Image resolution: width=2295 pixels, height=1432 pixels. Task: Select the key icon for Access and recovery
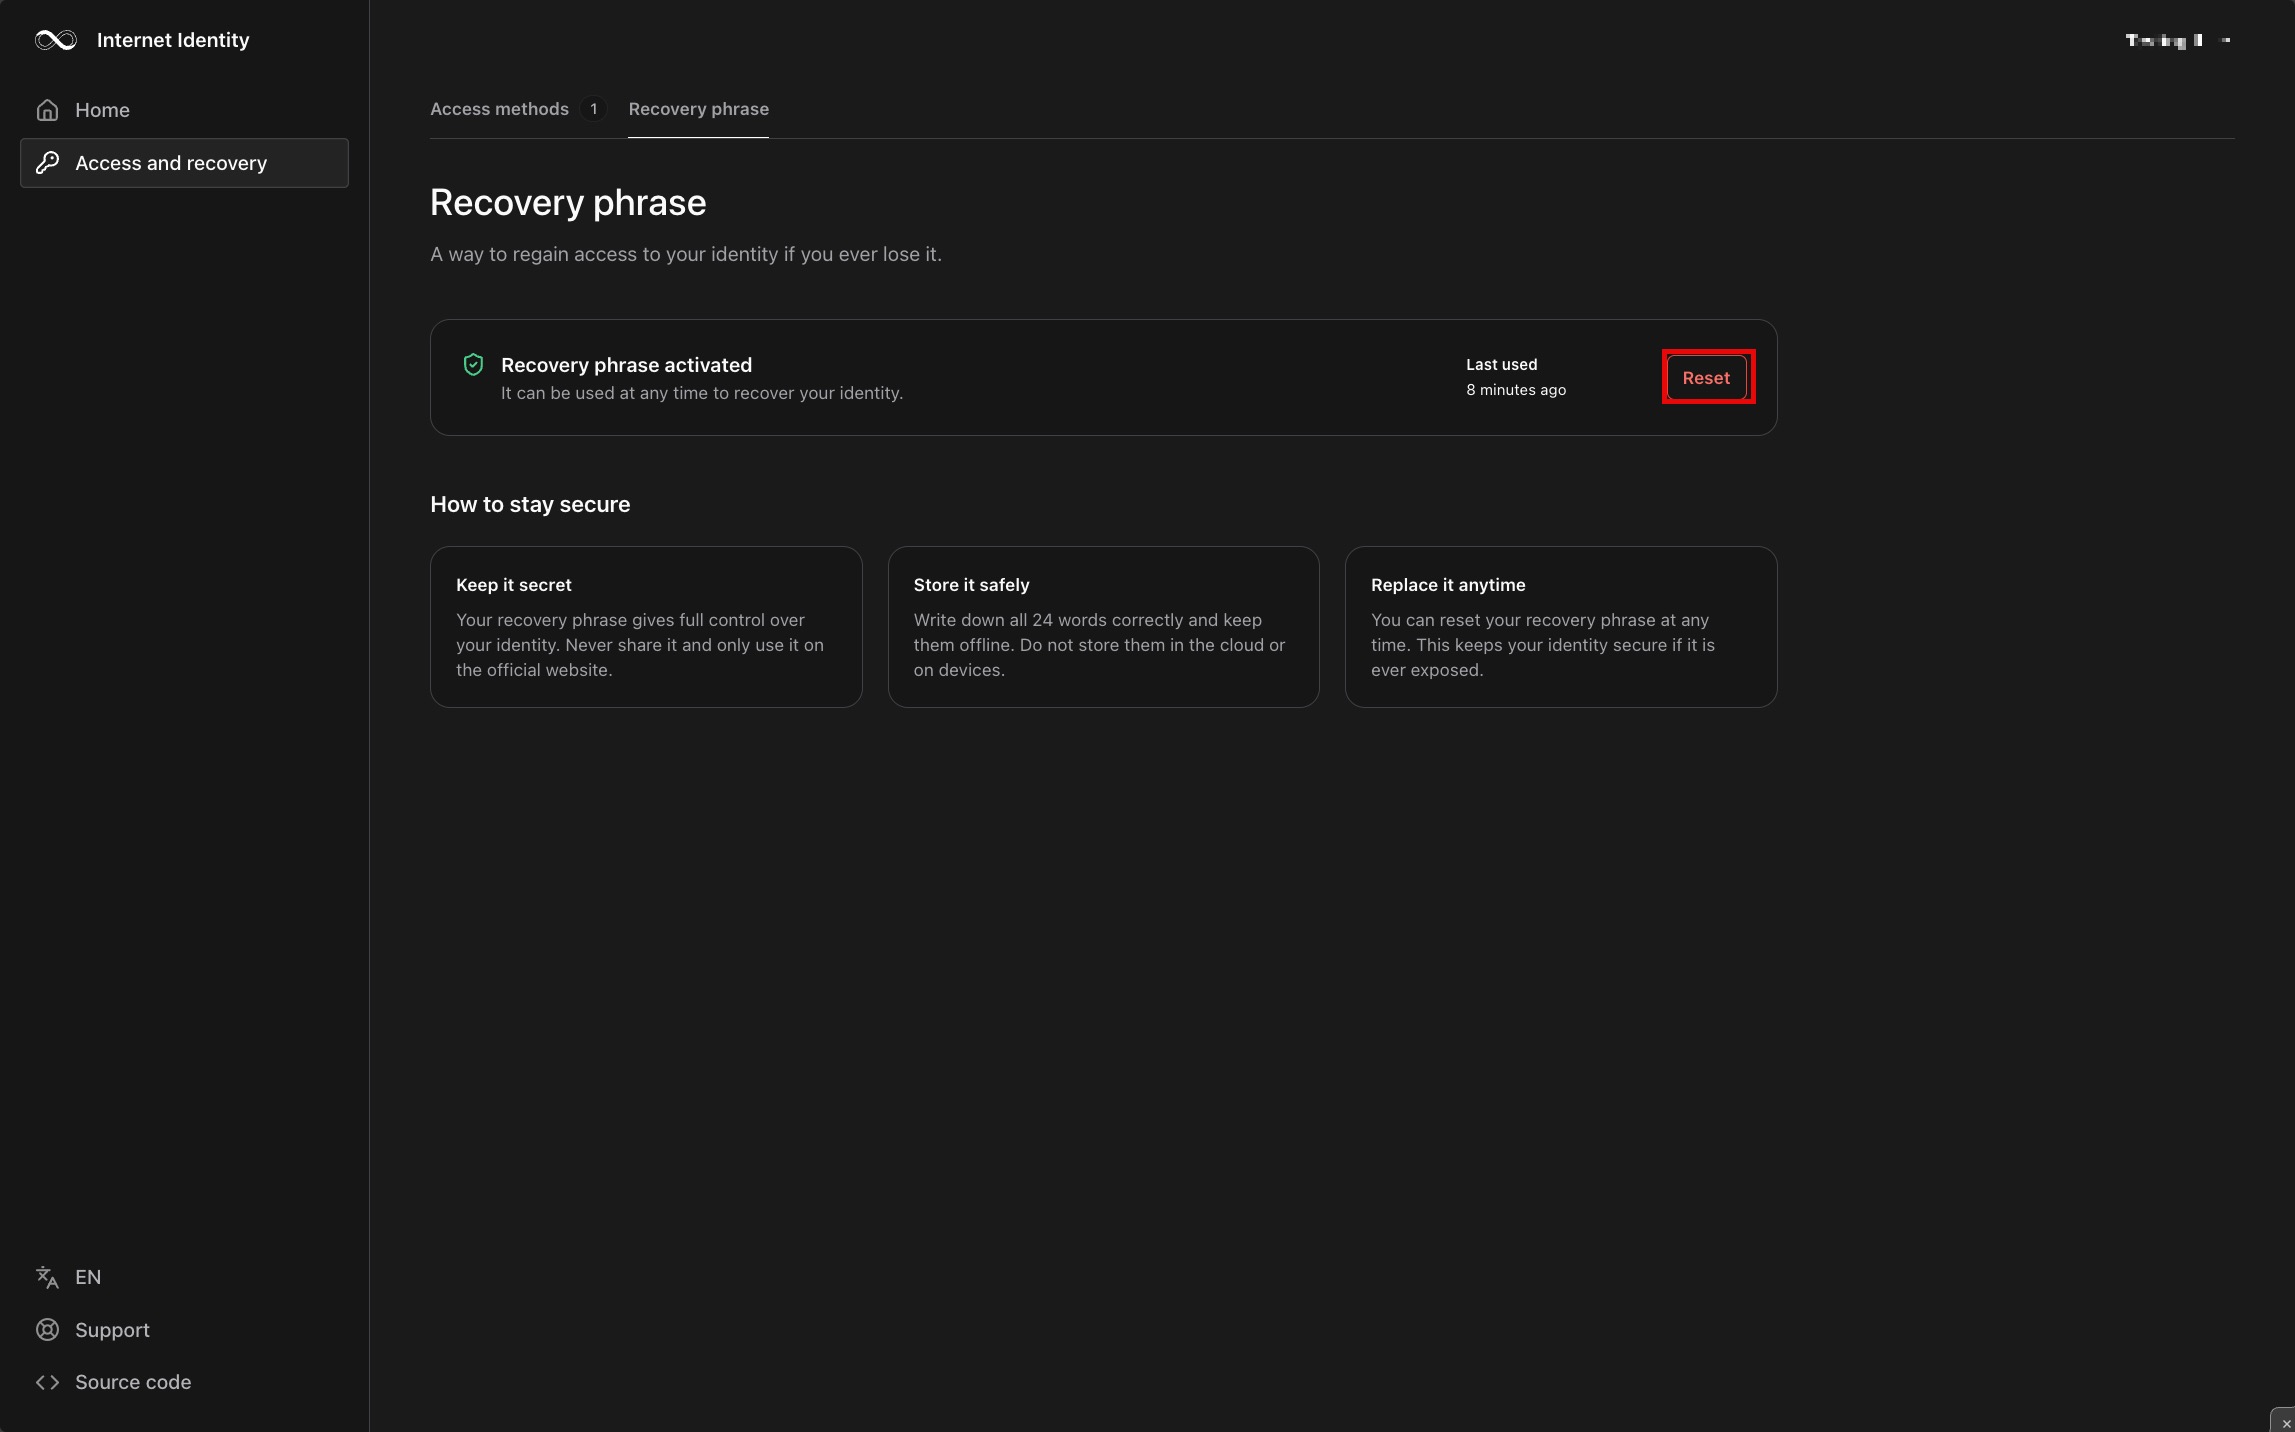[x=47, y=163]
